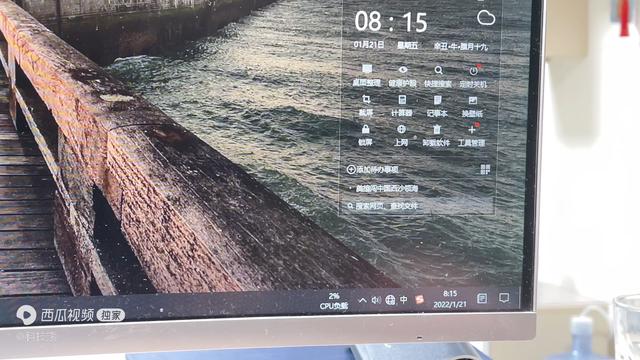640x360 pixels.
Task: Open 卸载软件 uninstall software tool
Action: point(436,136)
